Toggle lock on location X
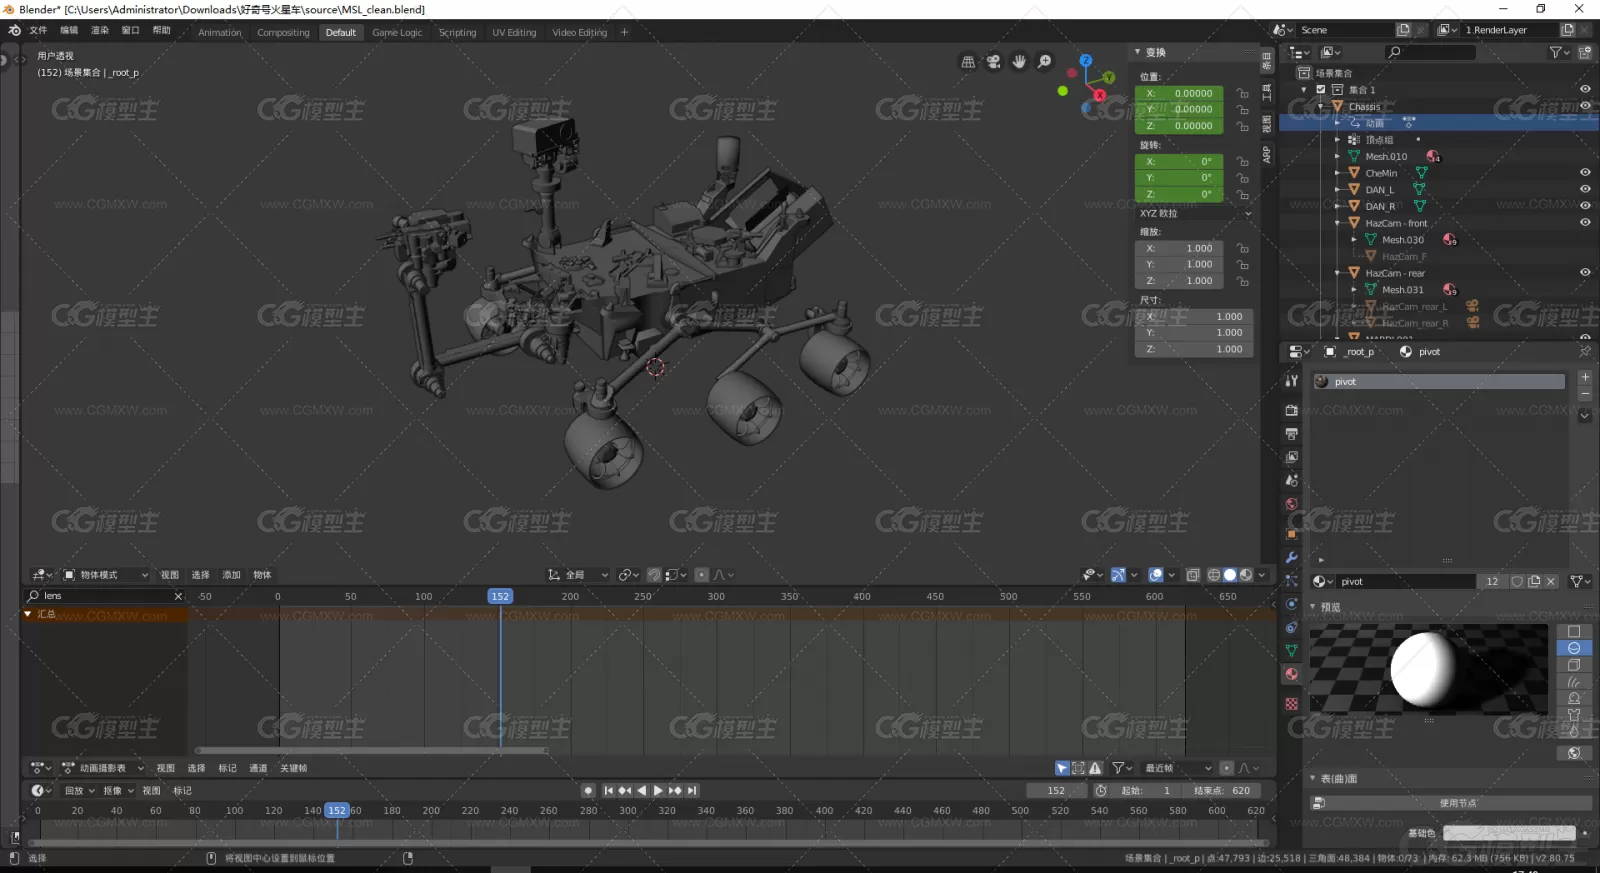1600x873 pixels. click(1242, 94)
